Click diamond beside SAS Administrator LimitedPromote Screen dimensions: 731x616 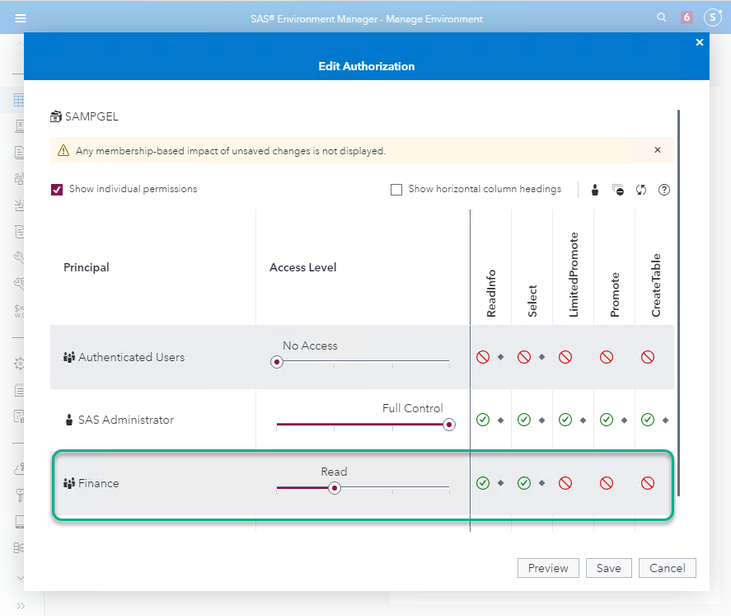(x=583, y=420)
